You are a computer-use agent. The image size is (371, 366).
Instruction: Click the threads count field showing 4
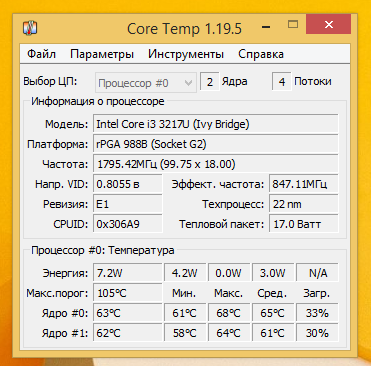click(282, 82)
